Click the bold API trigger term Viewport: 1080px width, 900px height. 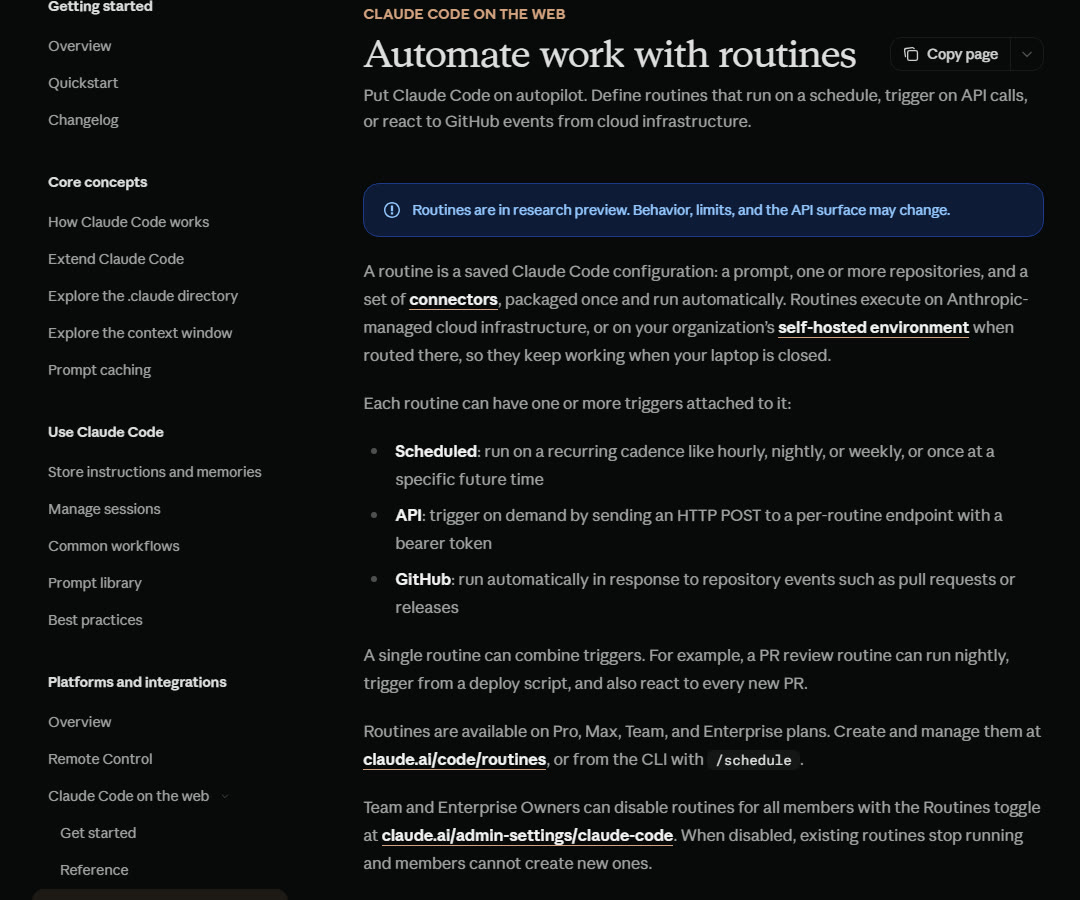[x=408, y=516]
